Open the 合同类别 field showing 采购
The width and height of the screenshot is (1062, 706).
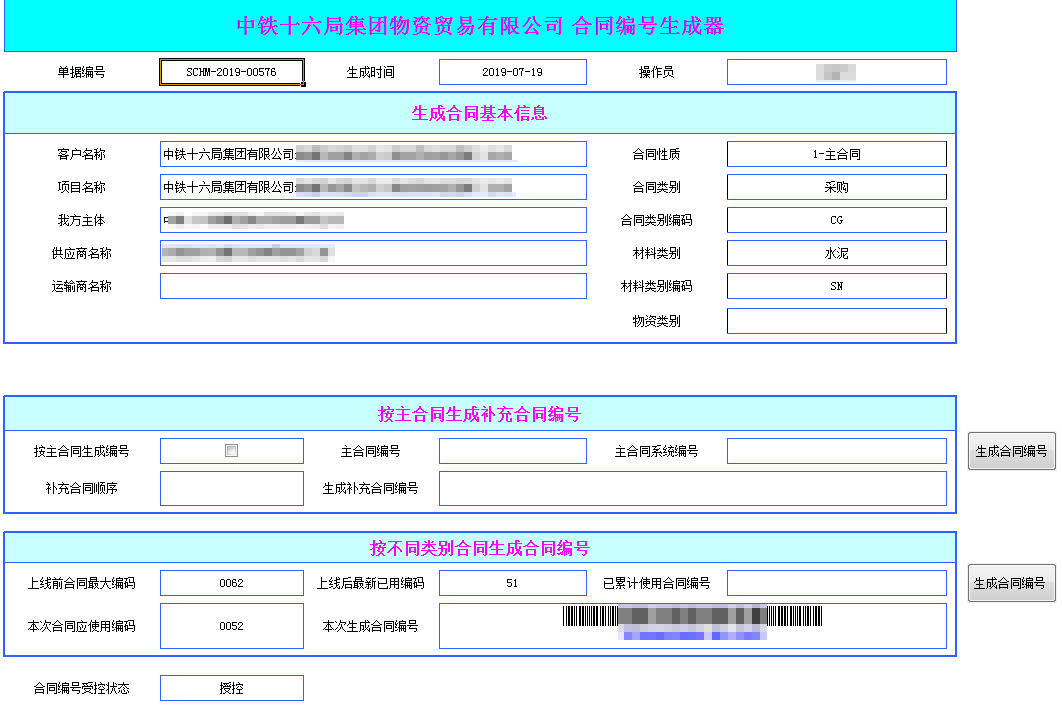836,187
